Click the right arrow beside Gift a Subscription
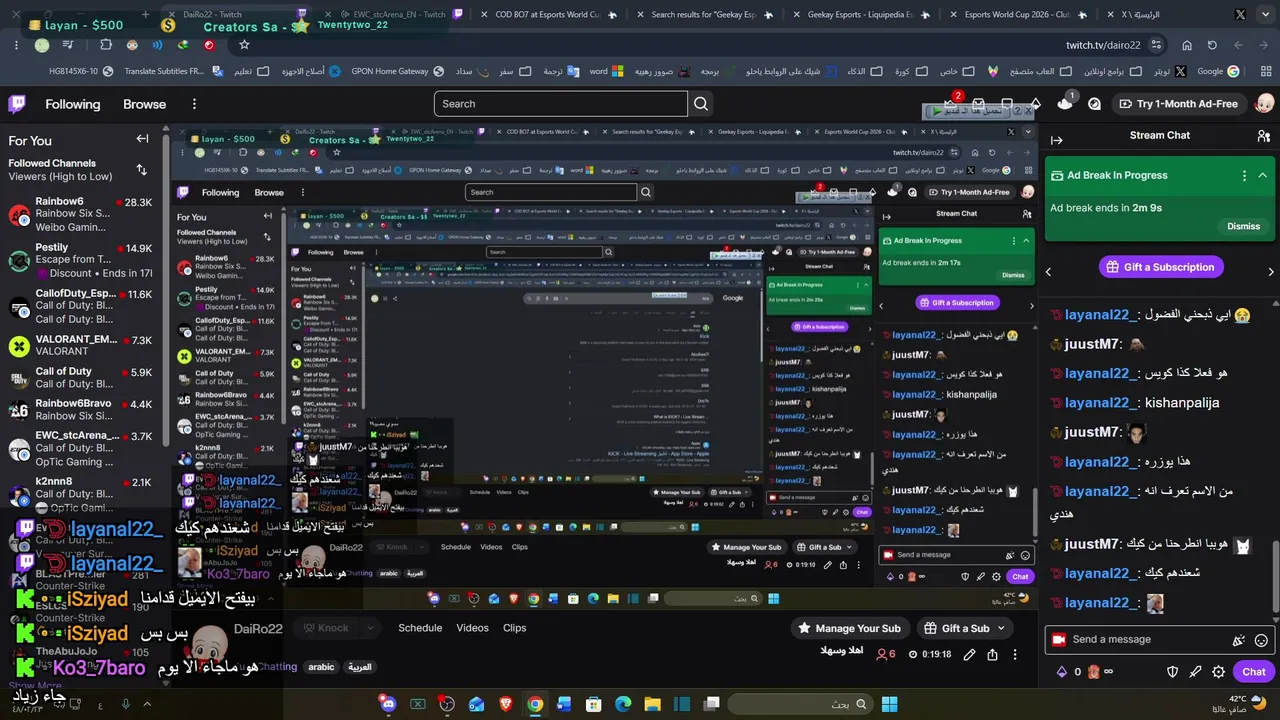Viewport: 1280px width, 720px height. pos(1271,271)
